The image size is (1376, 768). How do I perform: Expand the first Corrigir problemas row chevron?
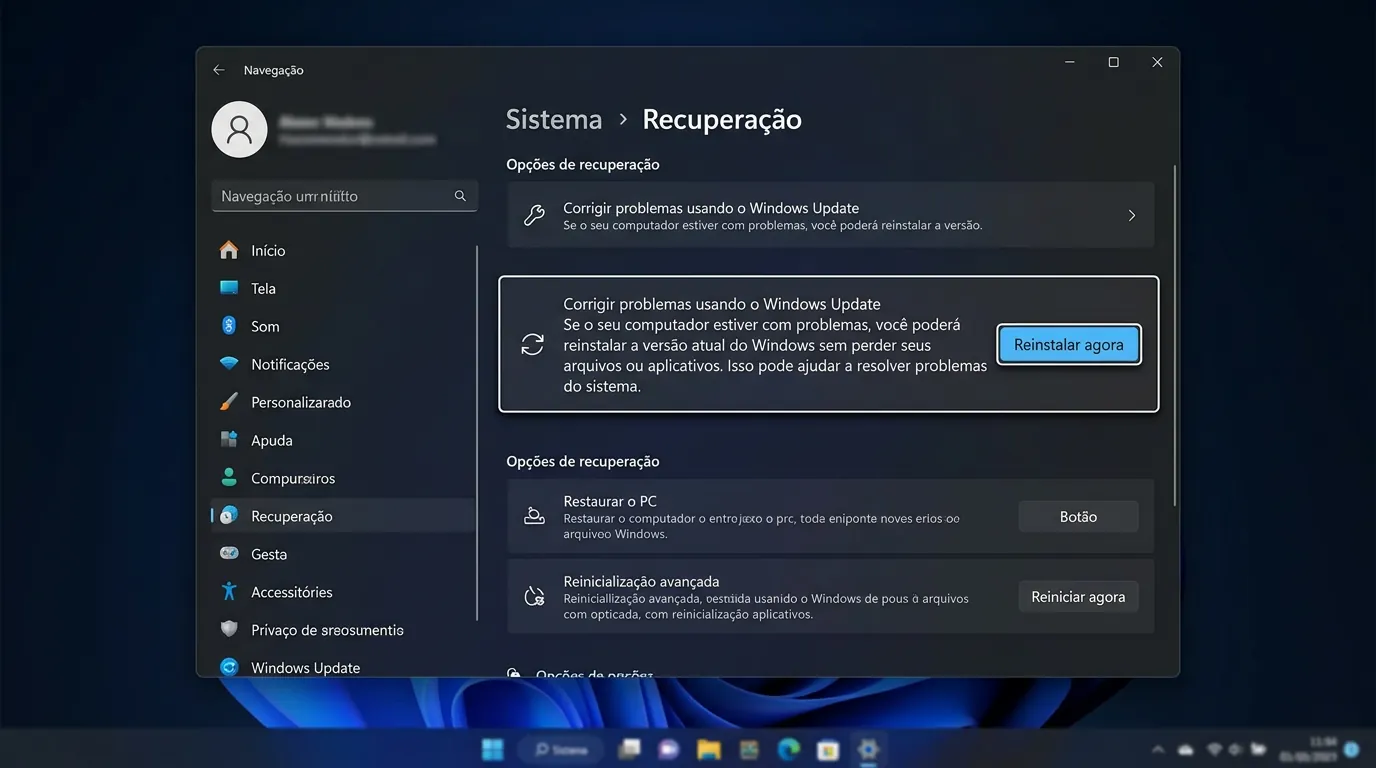[1132, 215]
